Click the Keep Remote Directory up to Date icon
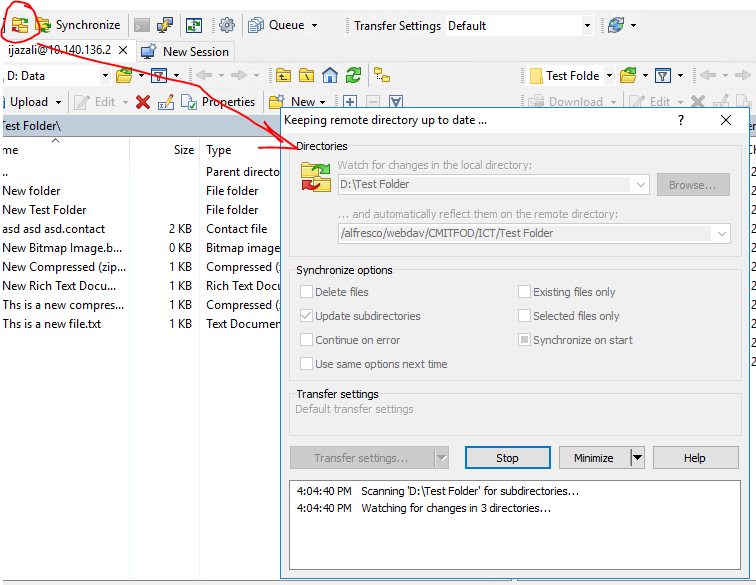Image resolution: width=756 pixels, height=585 pixels. point(19,25)
